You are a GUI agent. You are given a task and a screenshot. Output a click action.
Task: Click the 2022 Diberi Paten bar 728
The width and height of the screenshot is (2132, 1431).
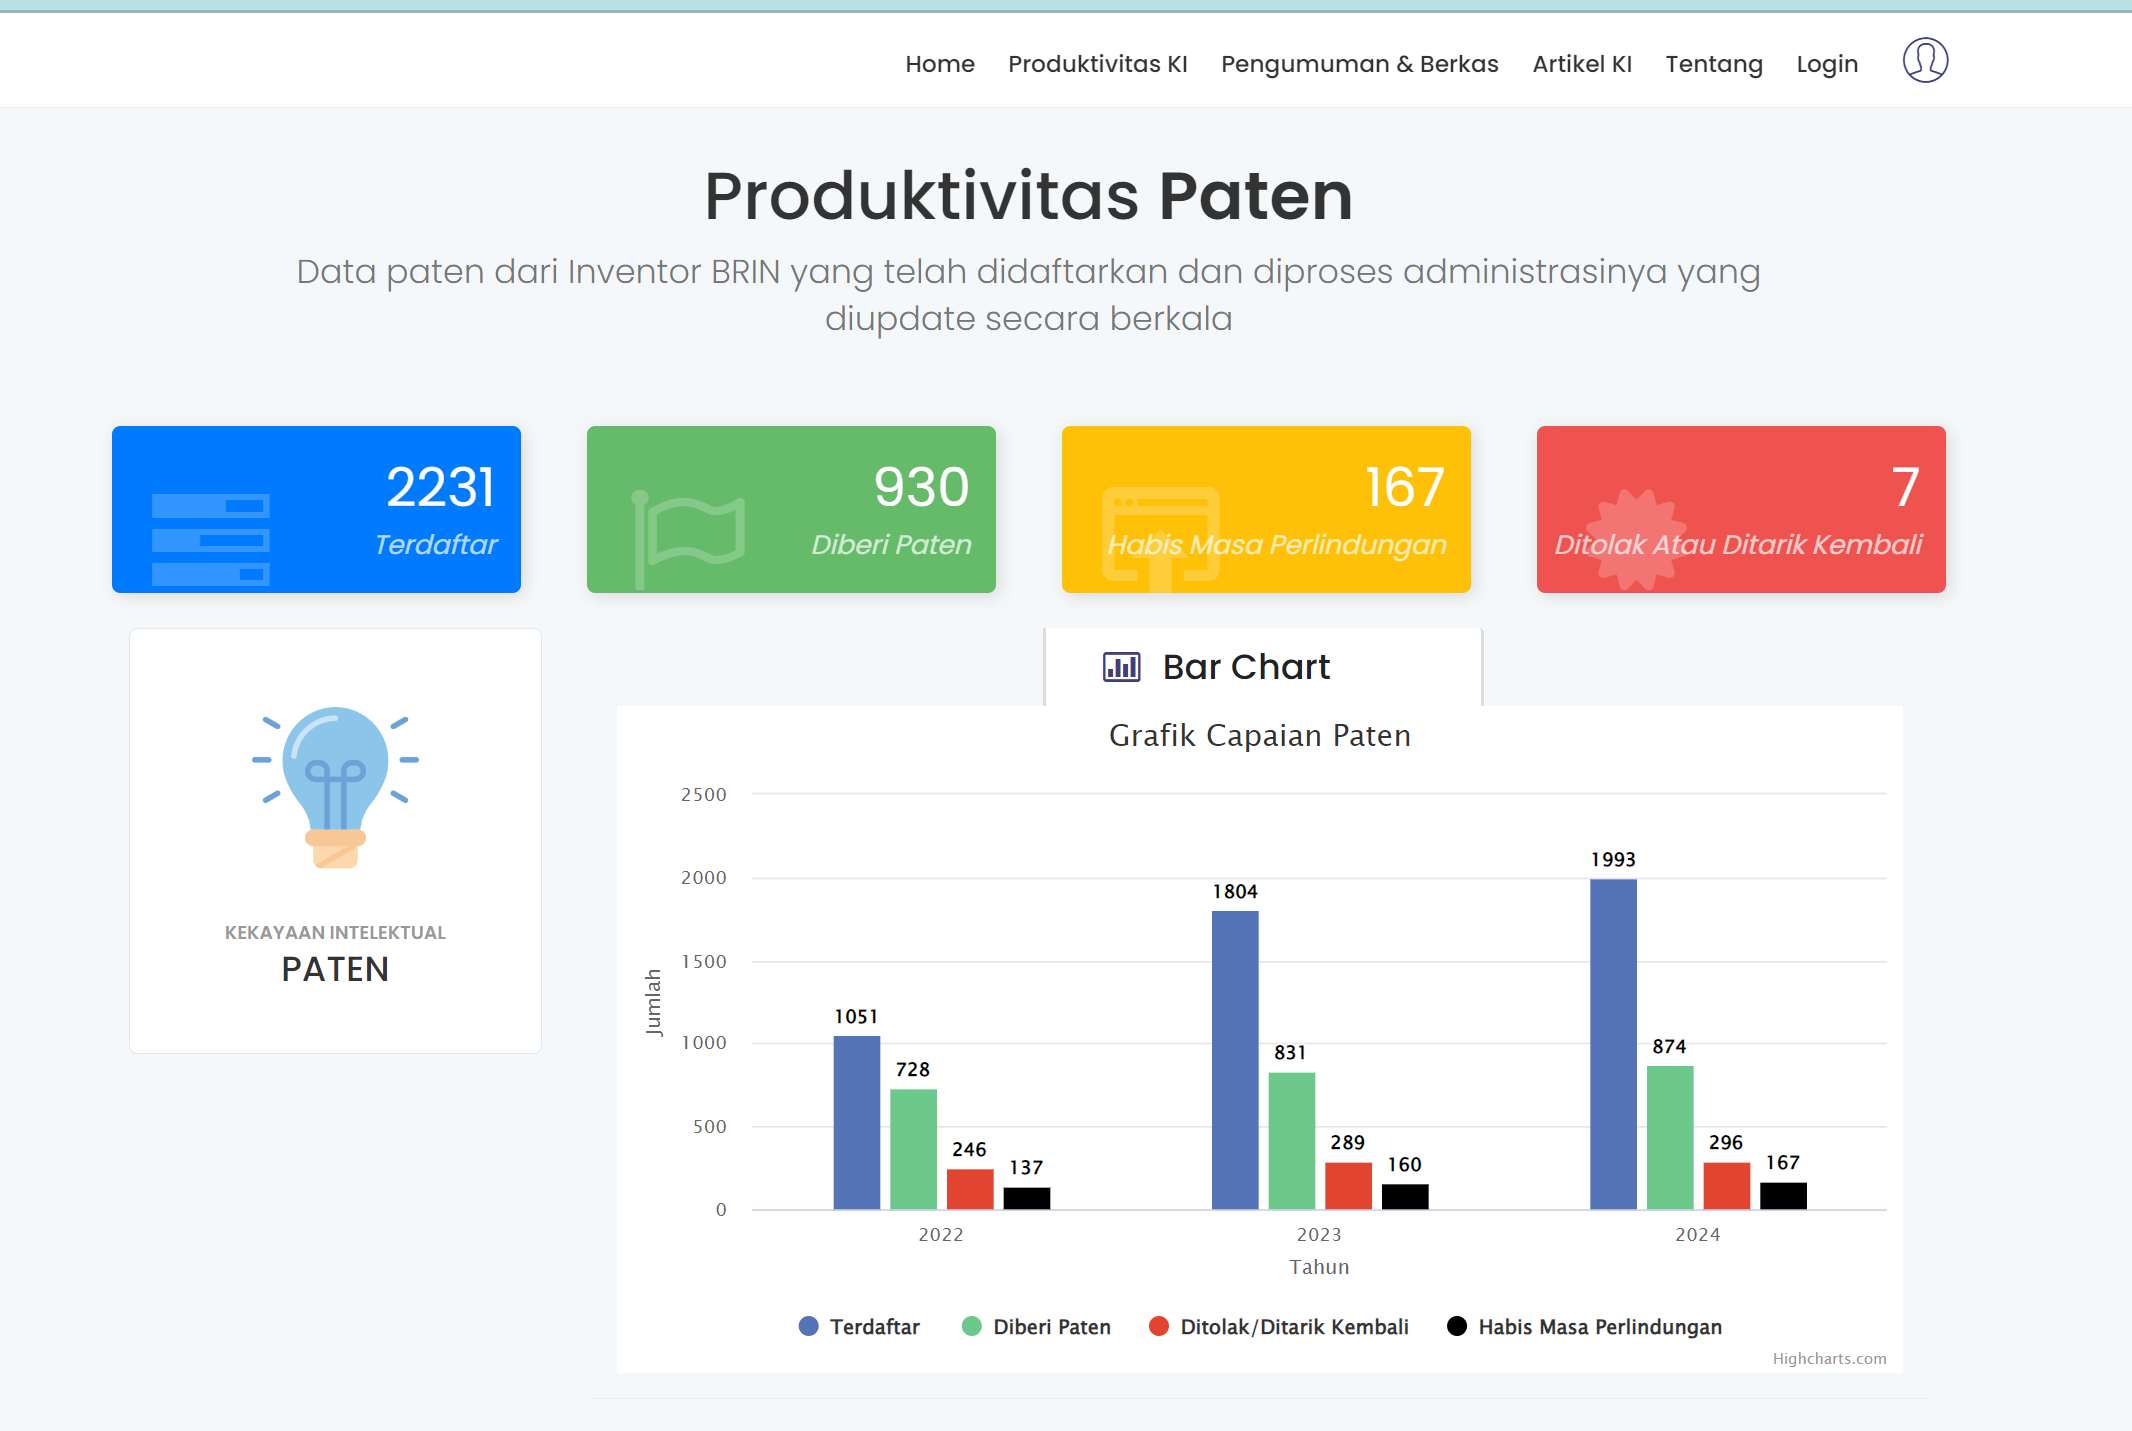tap(913, 1149)
